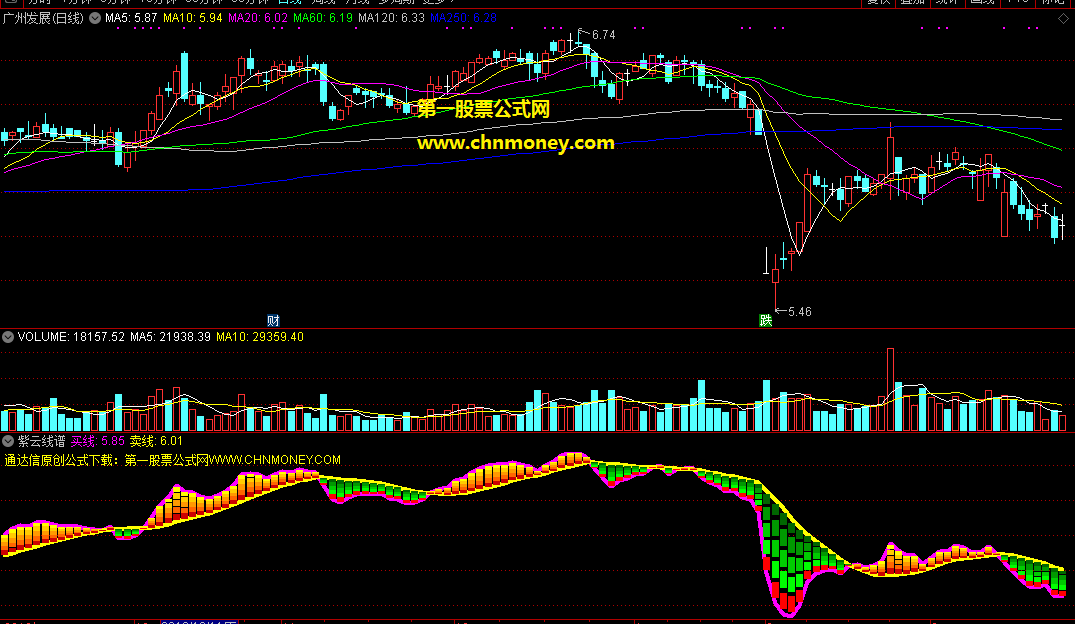Select the magenta MA20: 6.02 label
This screenshot has height=624, width=1075.
[258, 18]
